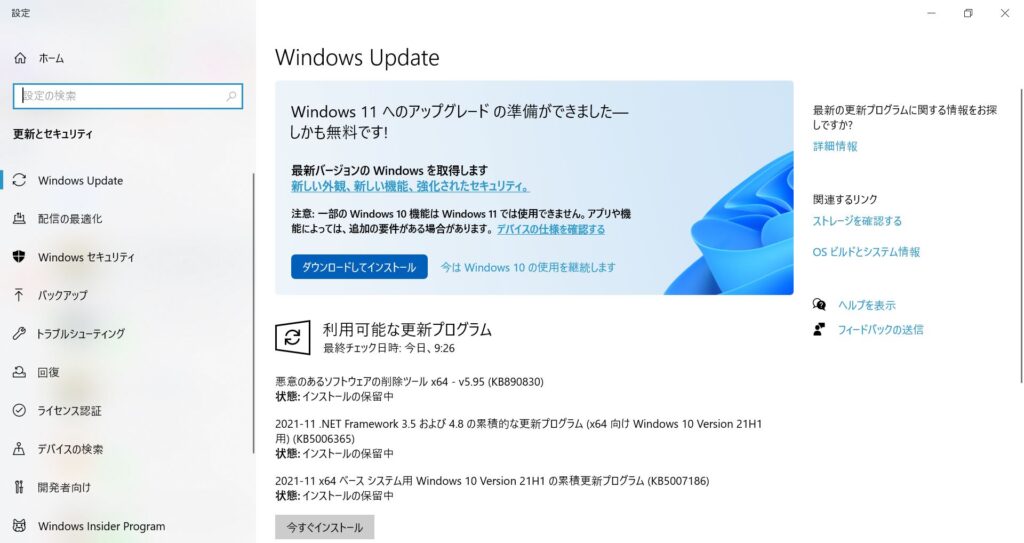
Task: Click the デバイスの検索 person icon
Action: point(20,449)
